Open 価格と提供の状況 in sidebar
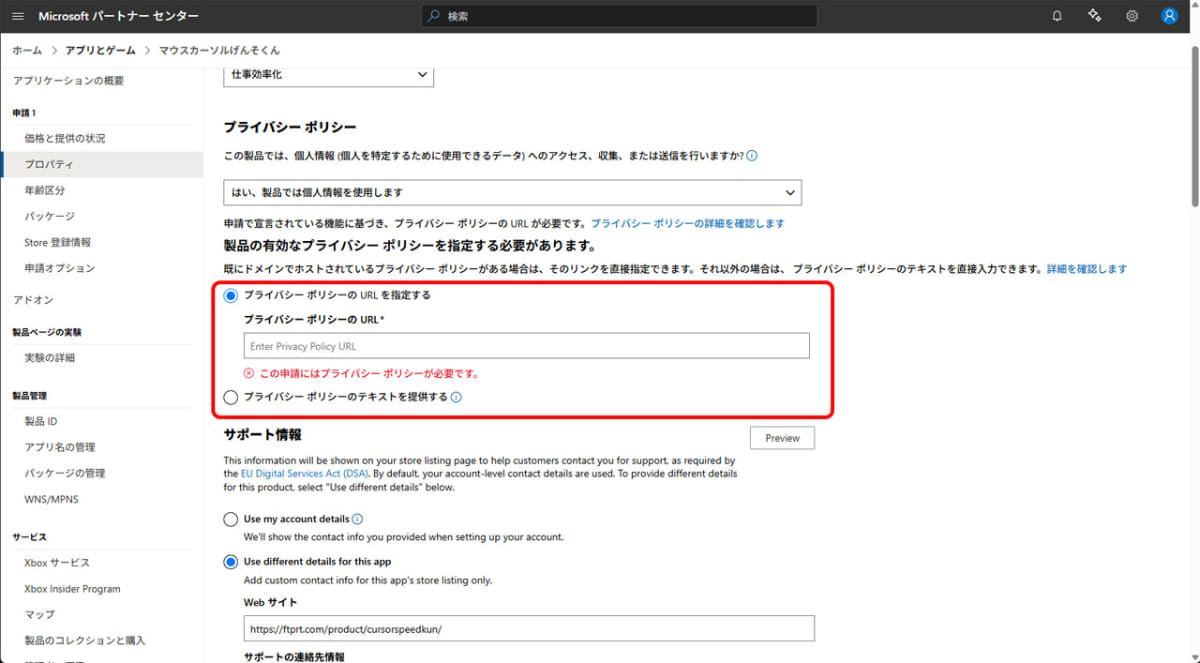 click(64, 138)
